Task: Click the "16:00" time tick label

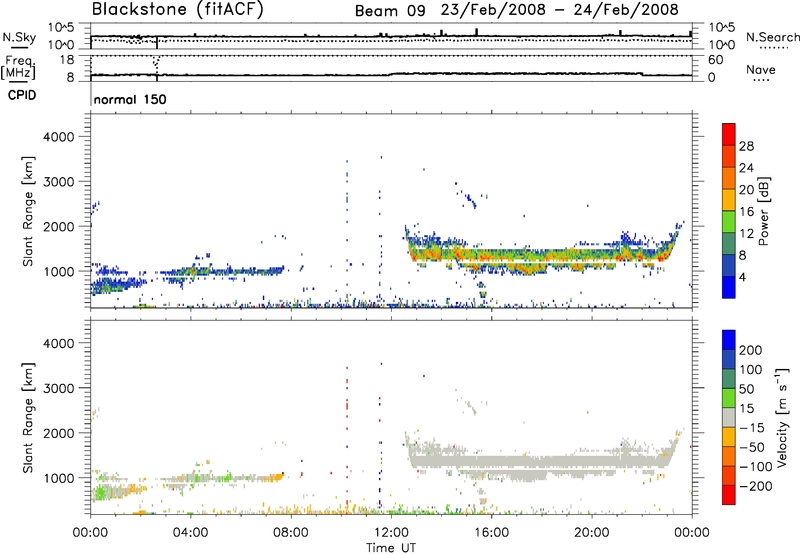Action: pos(491,533)
